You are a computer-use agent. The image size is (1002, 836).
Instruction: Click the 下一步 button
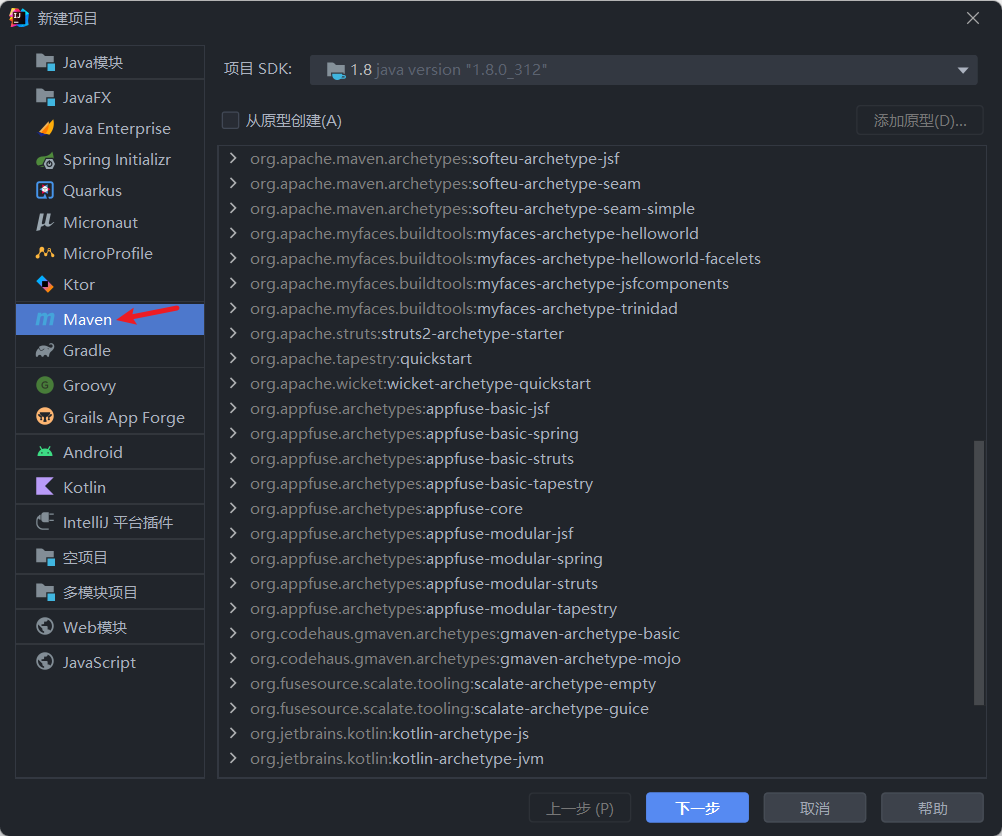697,808
